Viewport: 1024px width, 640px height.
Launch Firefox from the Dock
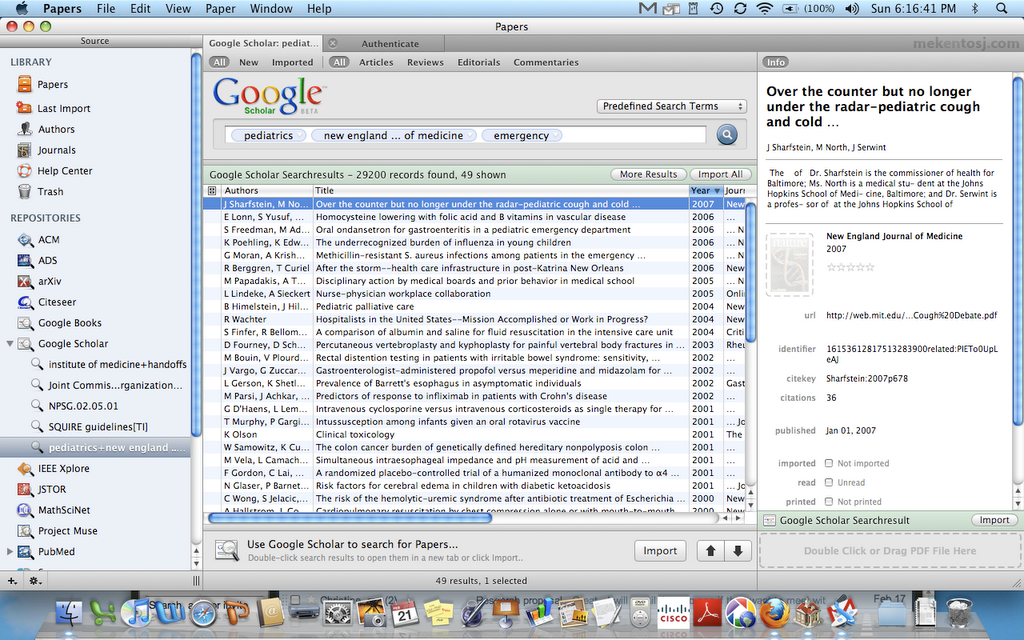(x=775, y=613)
